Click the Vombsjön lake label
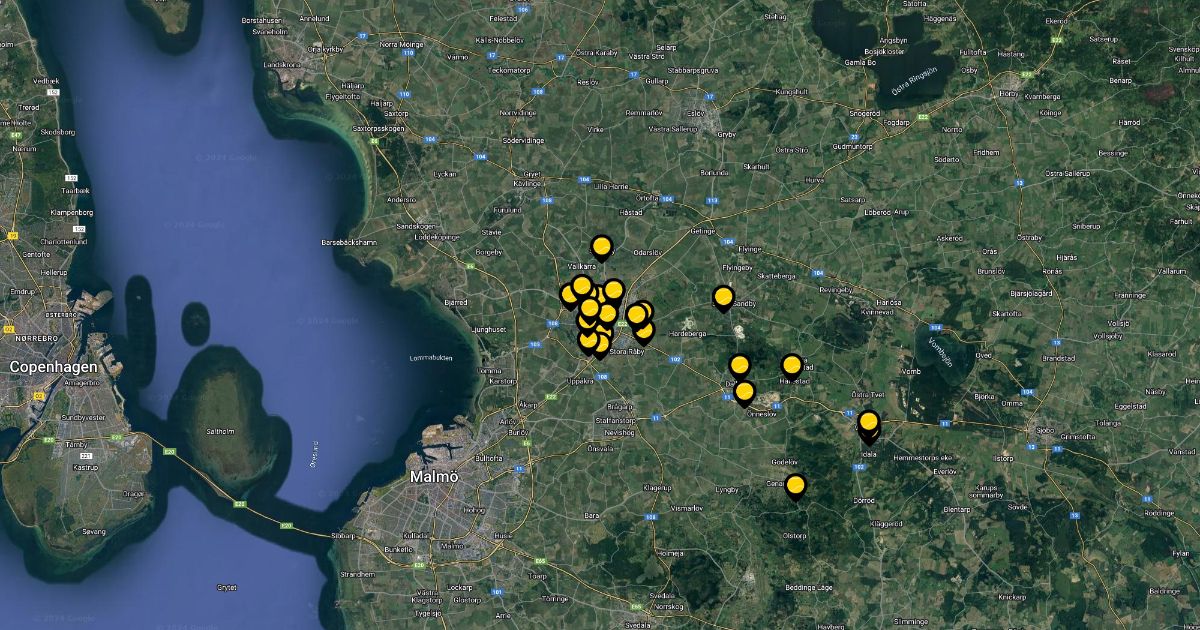This screenshot has height=630, width=1200. 939,352
